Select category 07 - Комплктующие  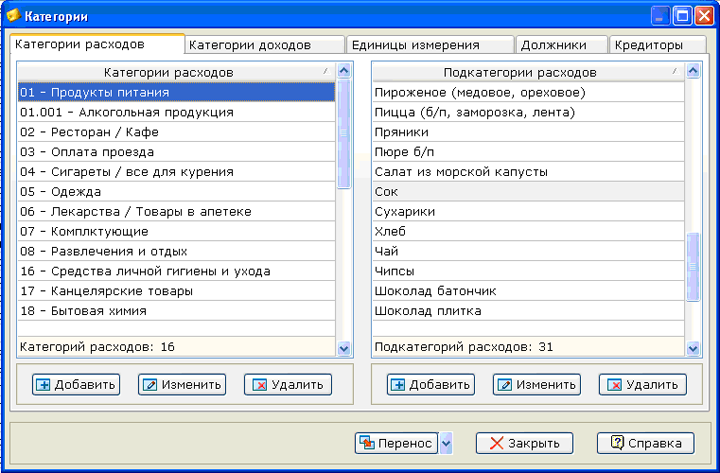coord(176,231)
